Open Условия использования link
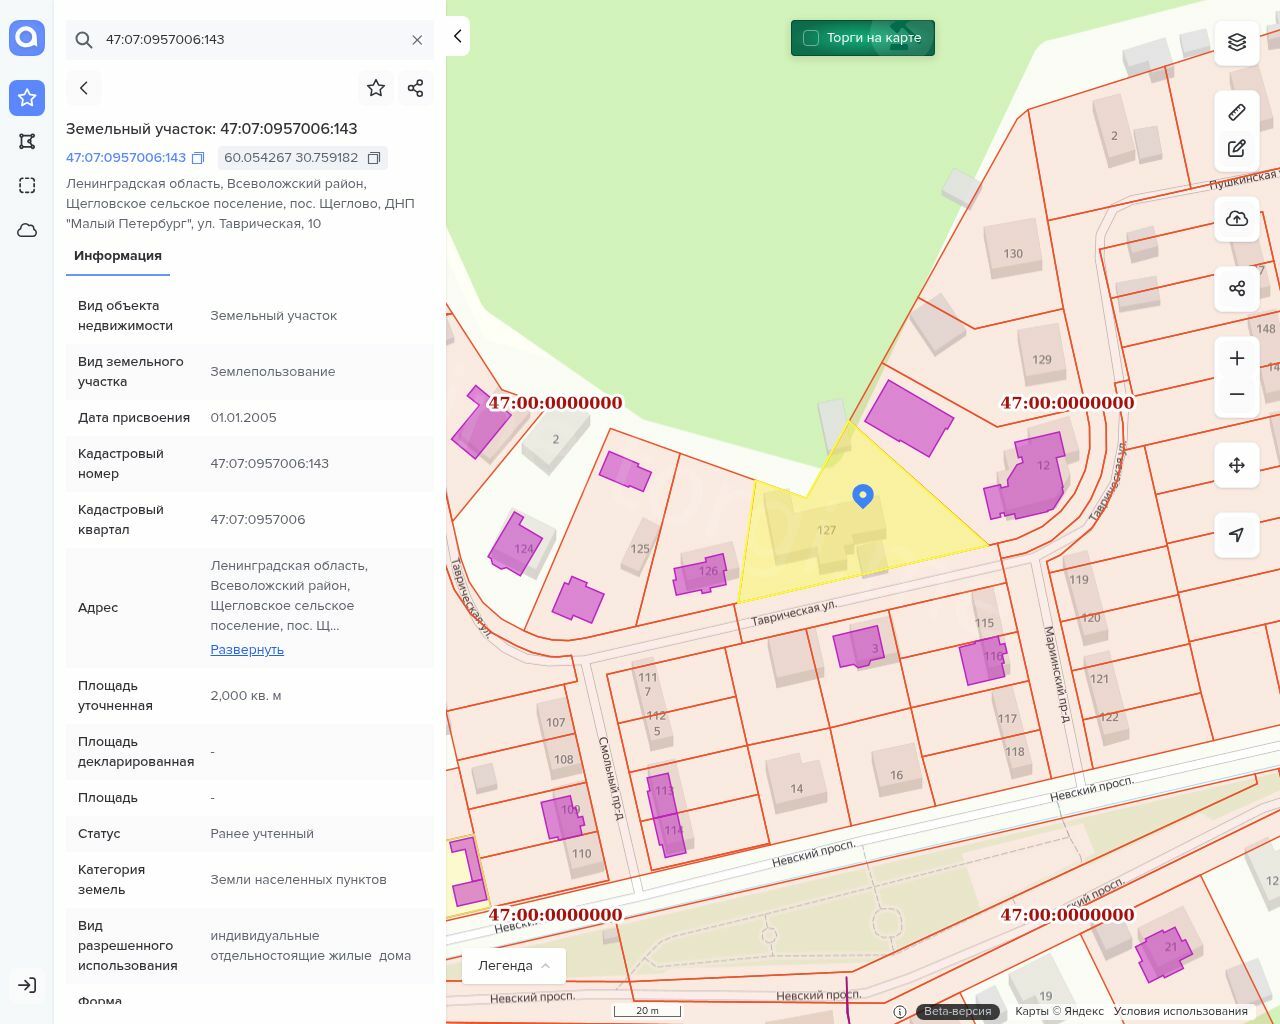The width and height of the screenshot is (1280, 1024). 1180,1011
